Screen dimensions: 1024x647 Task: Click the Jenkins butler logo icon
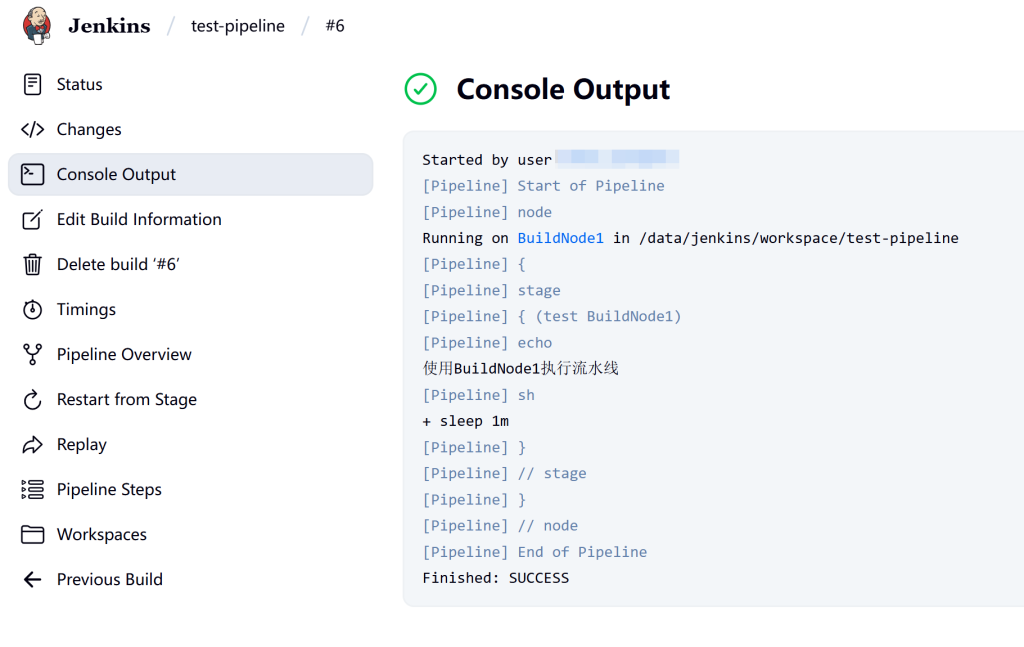click(x=36, y=26)
